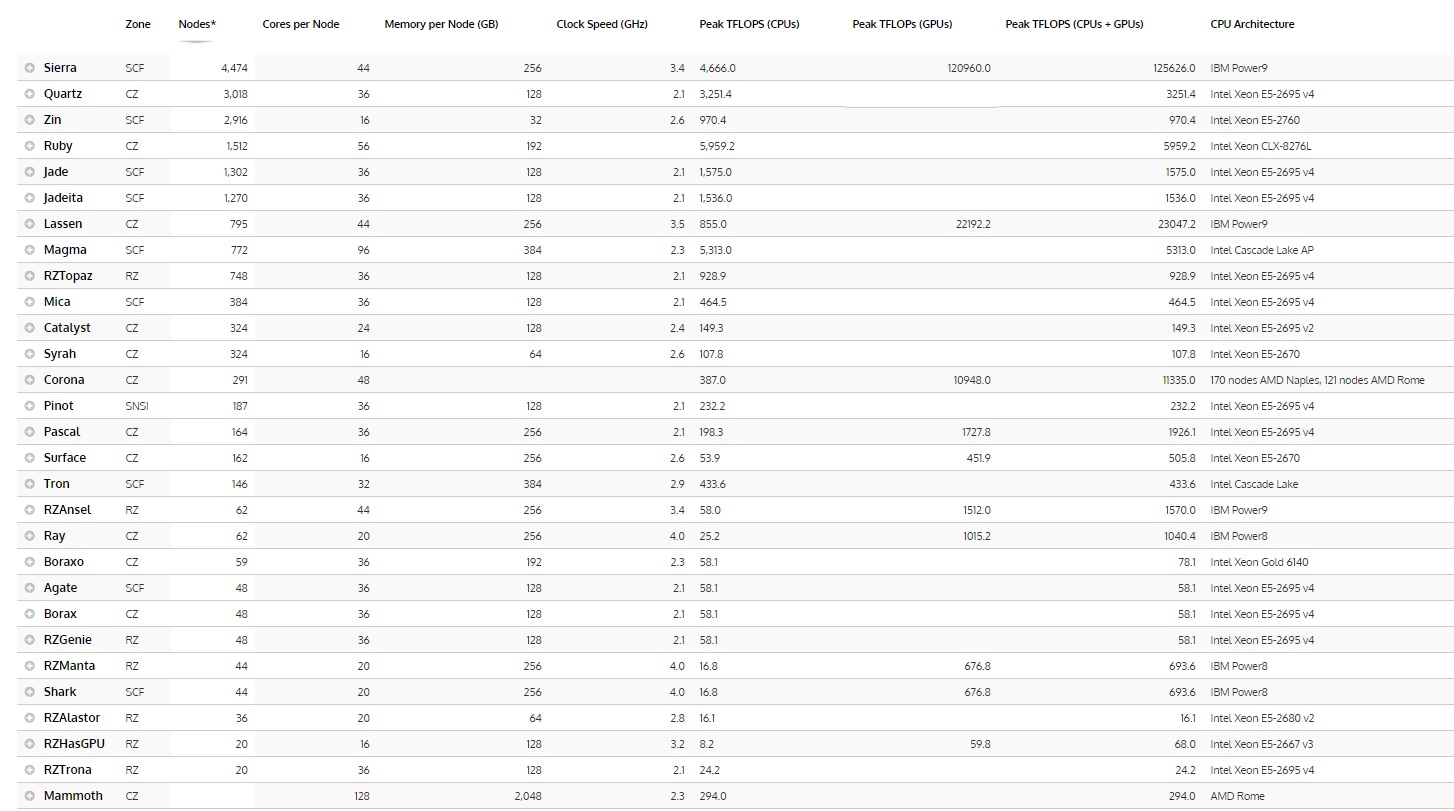Expand the Magma row plus icon

click(30, 250)
